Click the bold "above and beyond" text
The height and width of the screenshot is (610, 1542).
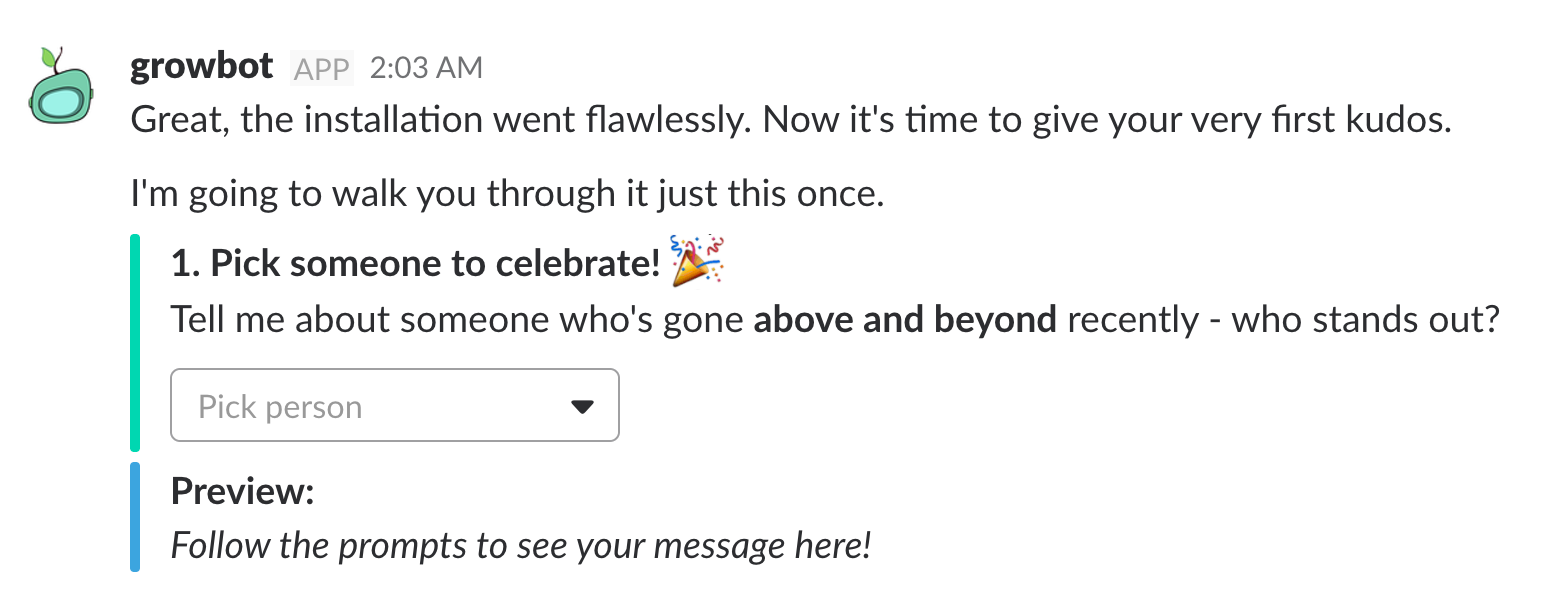pyautogui.click(x=904, y=320)
